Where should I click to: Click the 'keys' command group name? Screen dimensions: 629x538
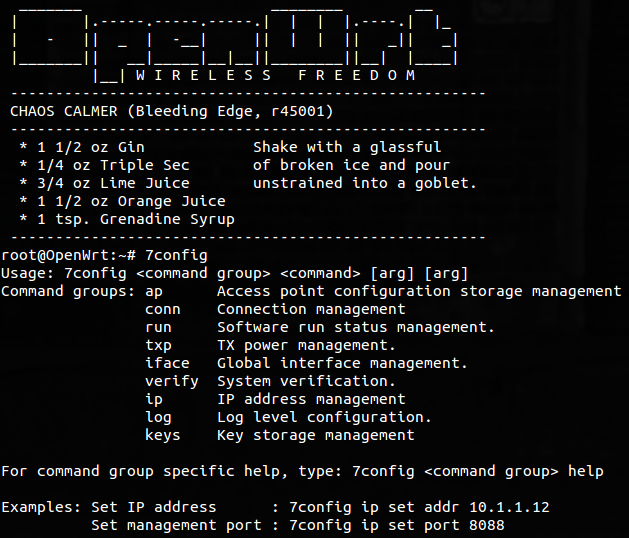pyautogui.click(x=163, y=436)
